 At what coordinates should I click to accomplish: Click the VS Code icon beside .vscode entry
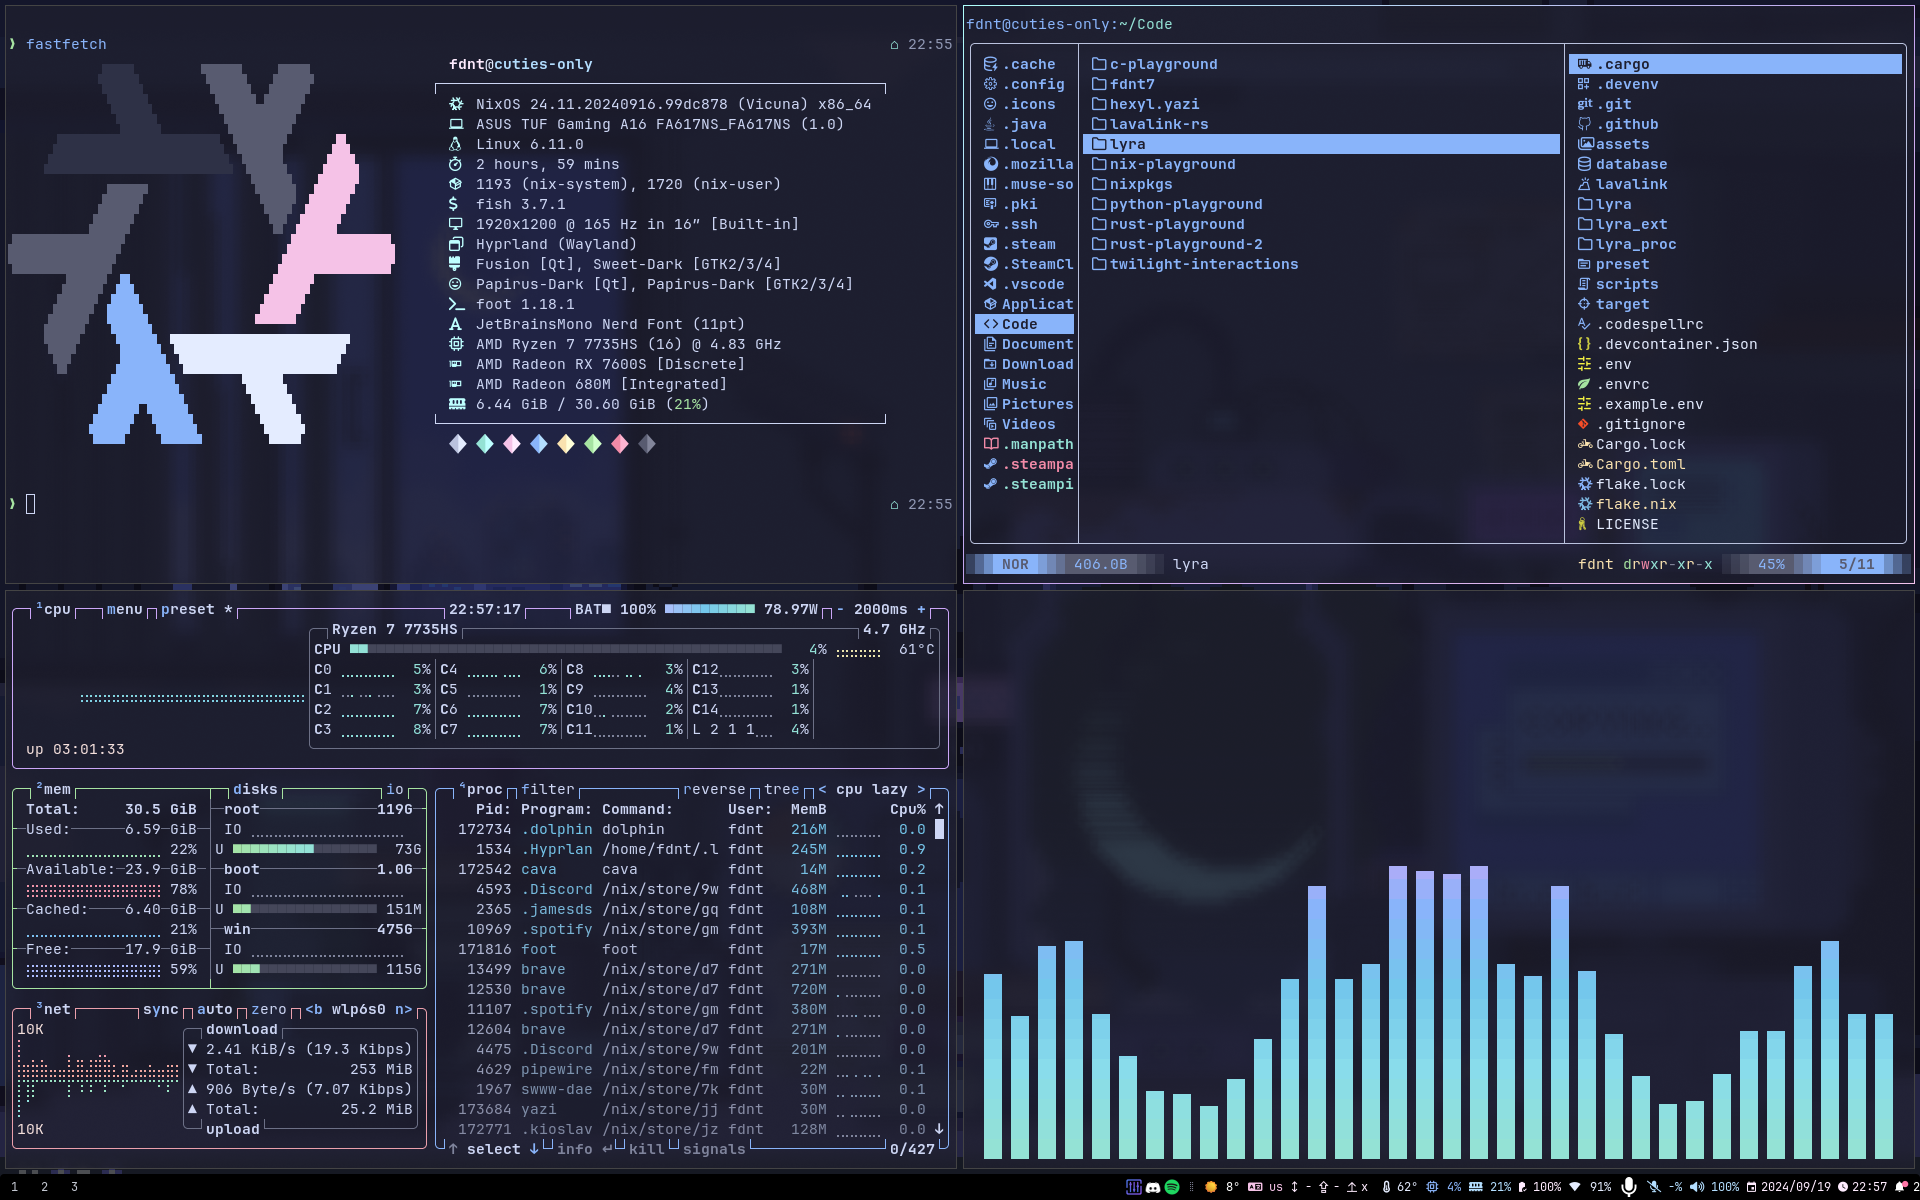(x=990, y=284)
